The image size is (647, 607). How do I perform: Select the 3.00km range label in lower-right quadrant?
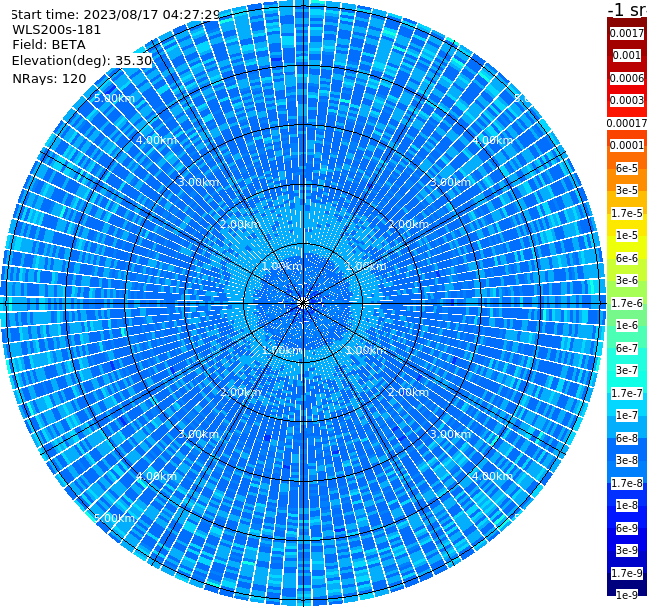(451, 434)
